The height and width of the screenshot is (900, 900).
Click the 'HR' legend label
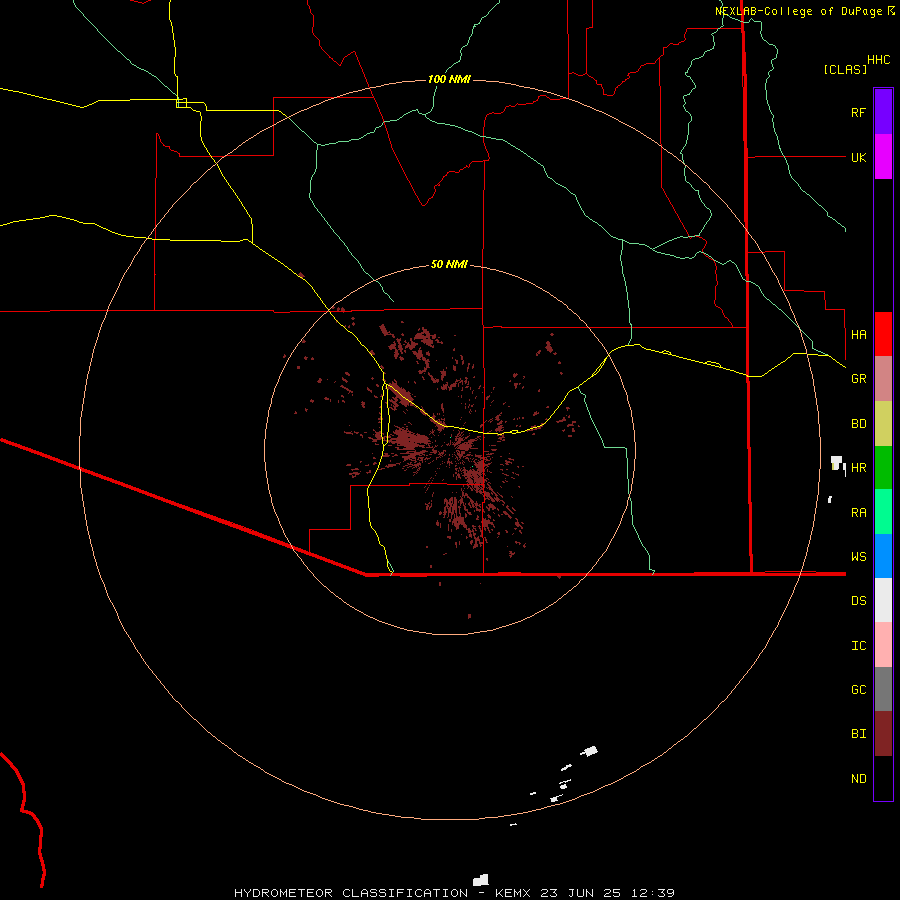pos(858,468)
